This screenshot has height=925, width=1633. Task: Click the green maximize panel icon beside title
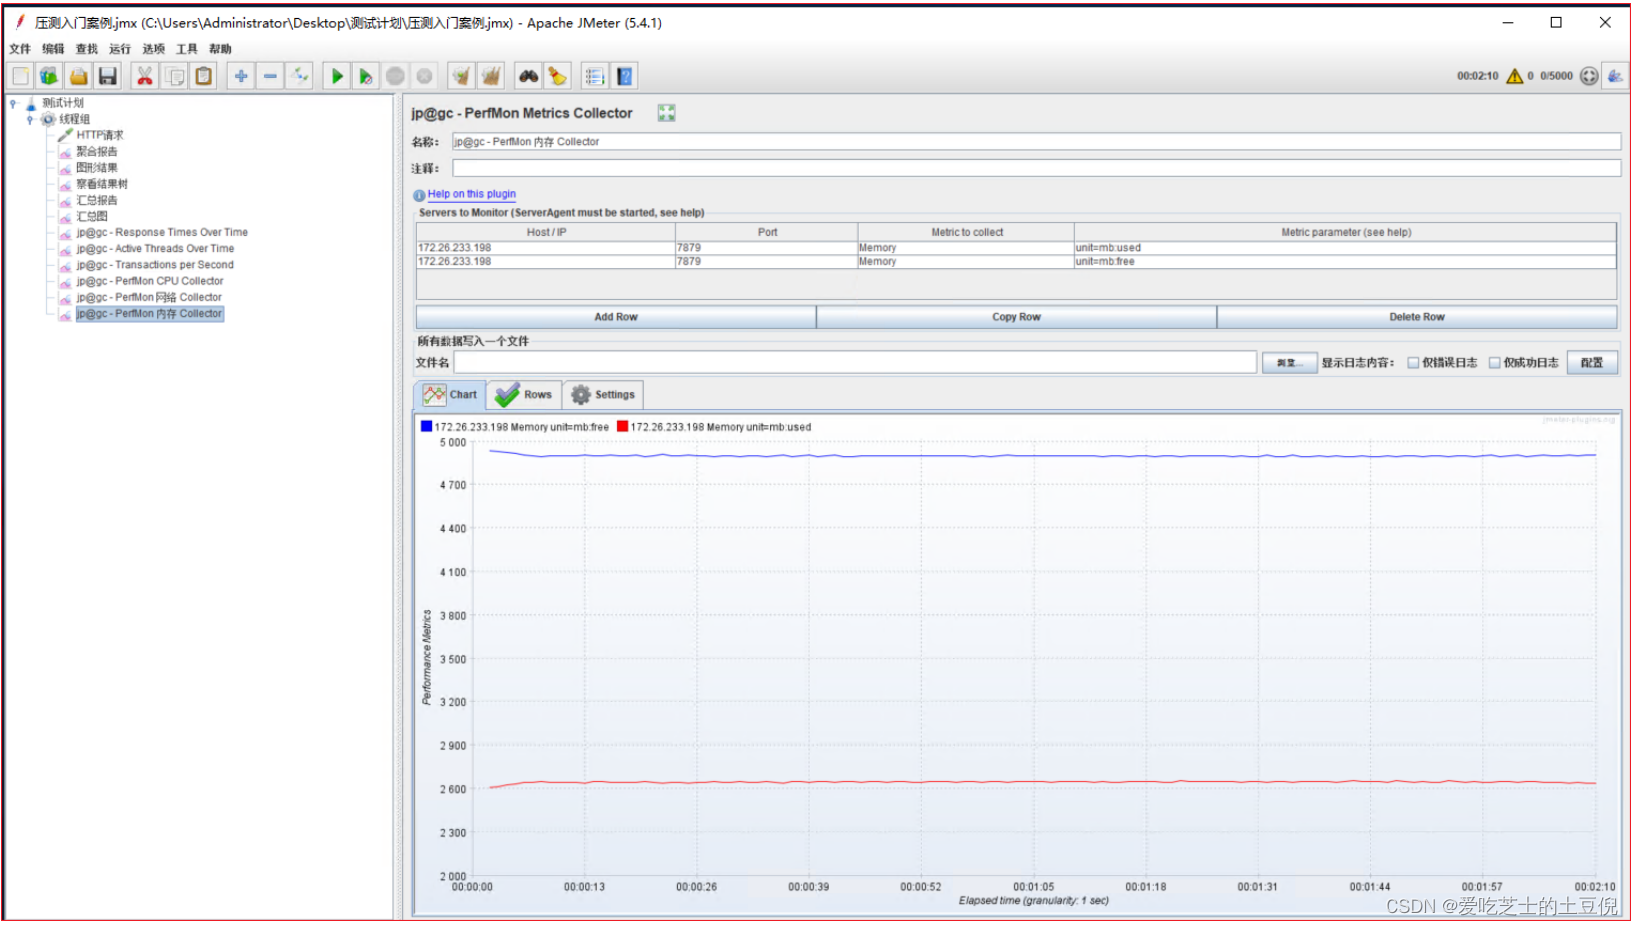pos(666,113)
